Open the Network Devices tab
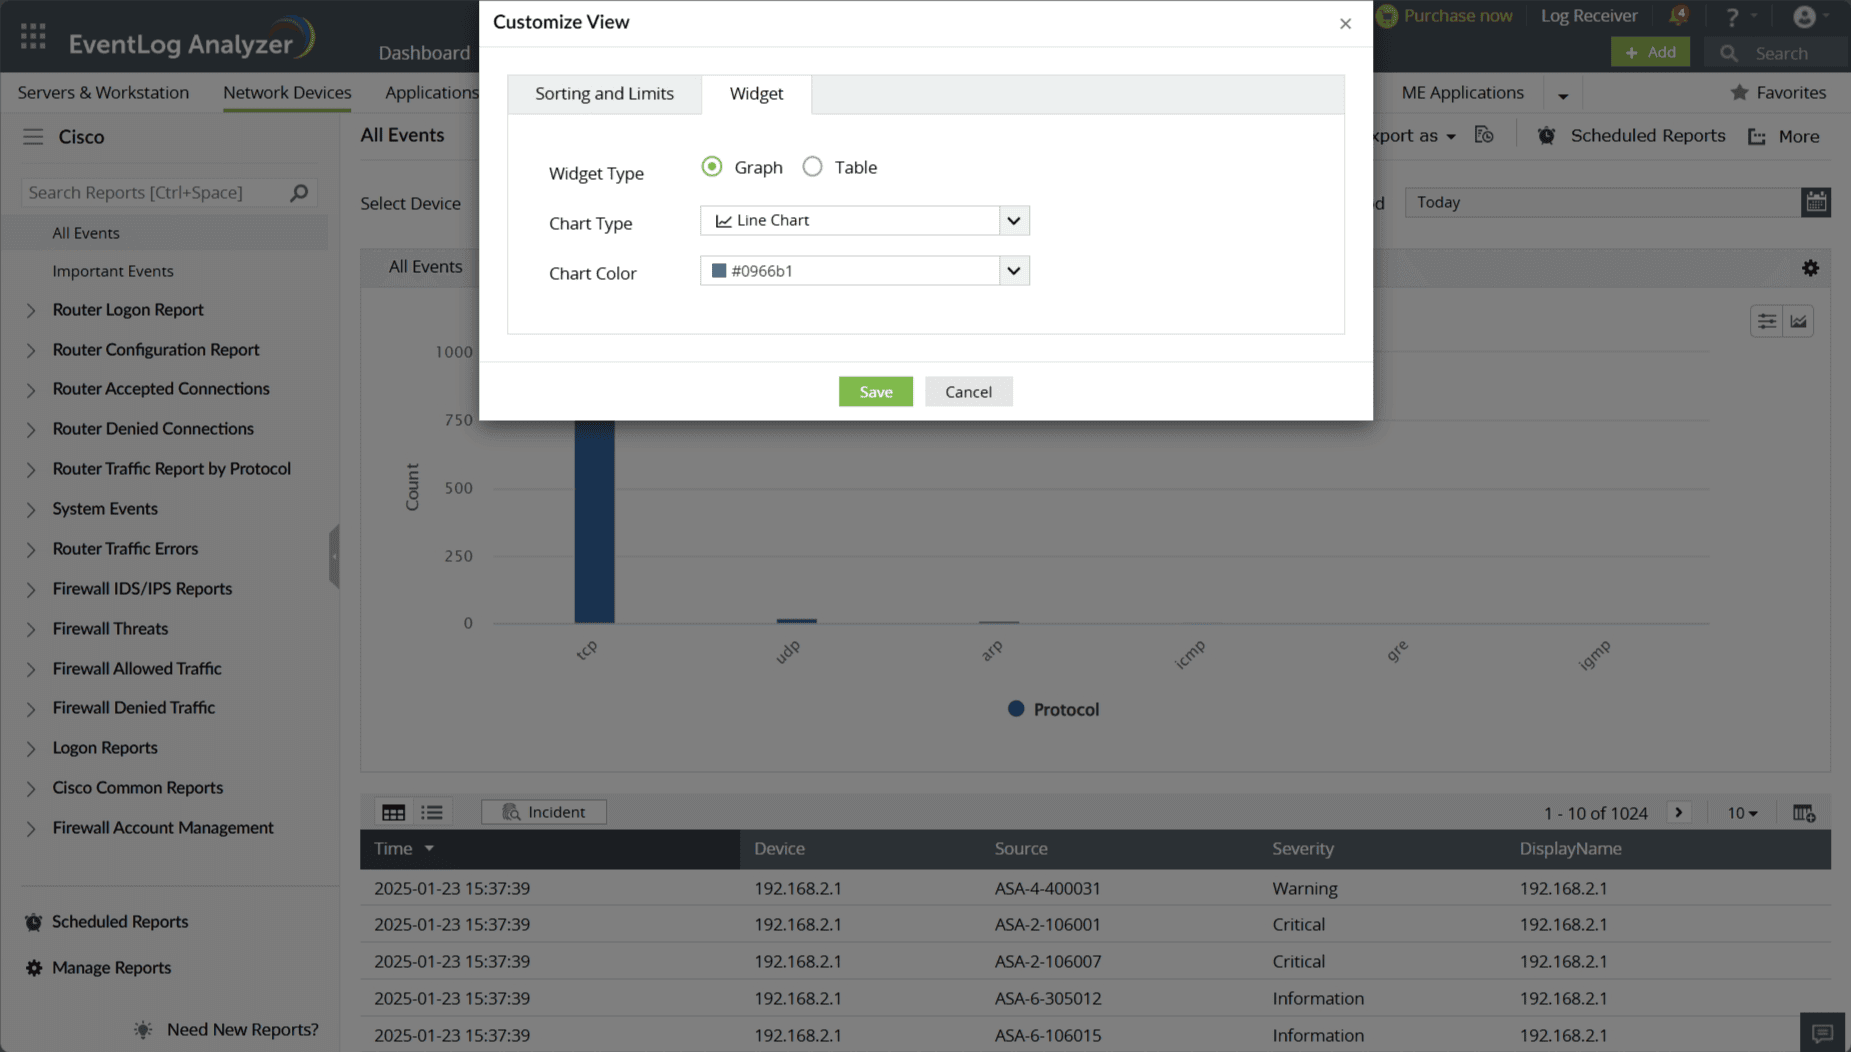The image size is (1851, 1052). point(287,93)
